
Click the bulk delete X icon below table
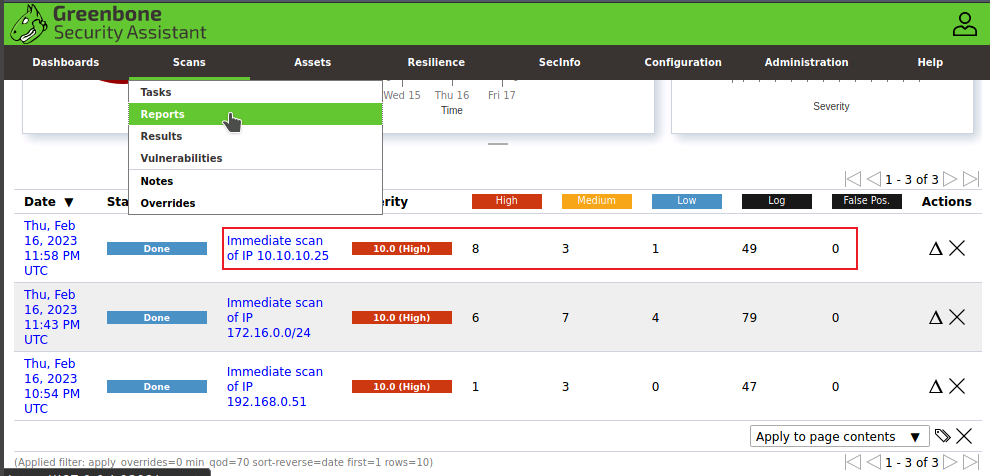click(964, 436)
